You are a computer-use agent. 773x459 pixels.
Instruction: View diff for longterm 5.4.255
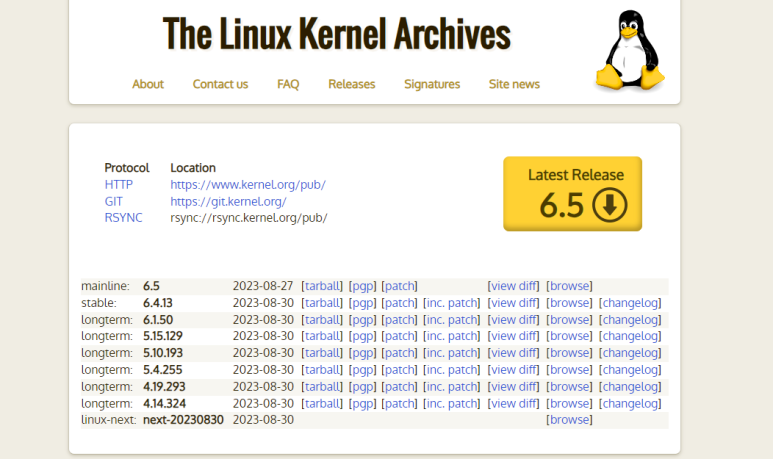tap(513, 370)
